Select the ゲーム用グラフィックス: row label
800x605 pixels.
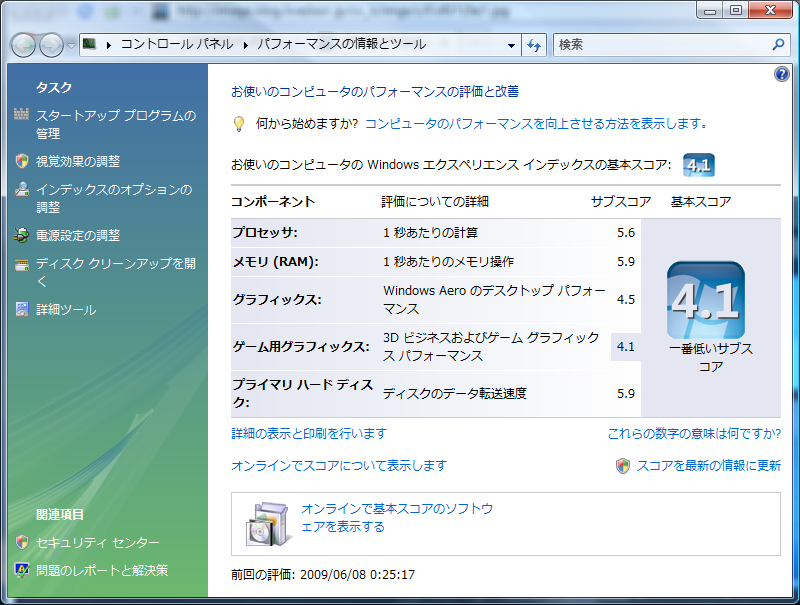[x=301, y=347]
